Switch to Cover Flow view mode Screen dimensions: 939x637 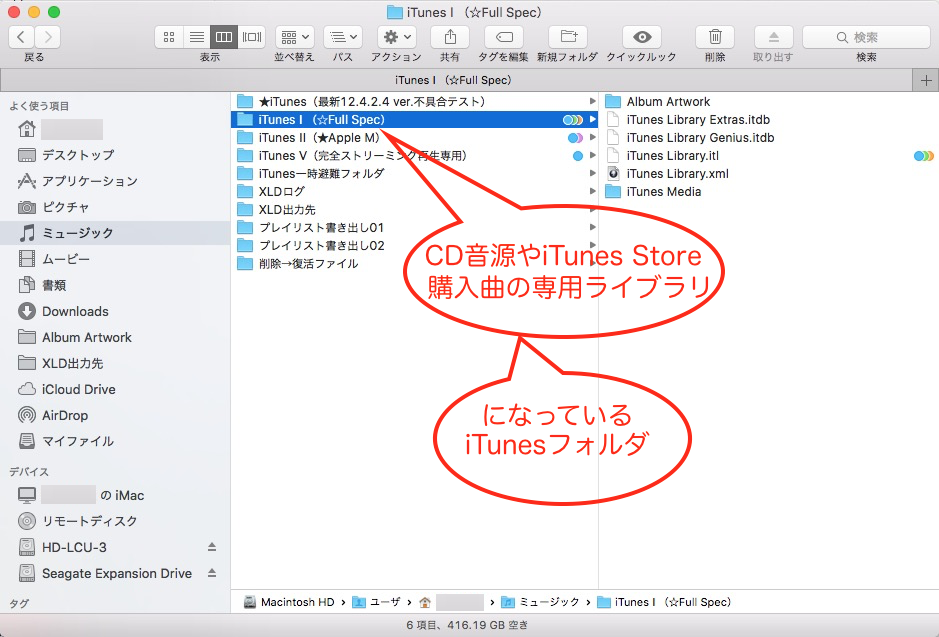tap(252, 37)
